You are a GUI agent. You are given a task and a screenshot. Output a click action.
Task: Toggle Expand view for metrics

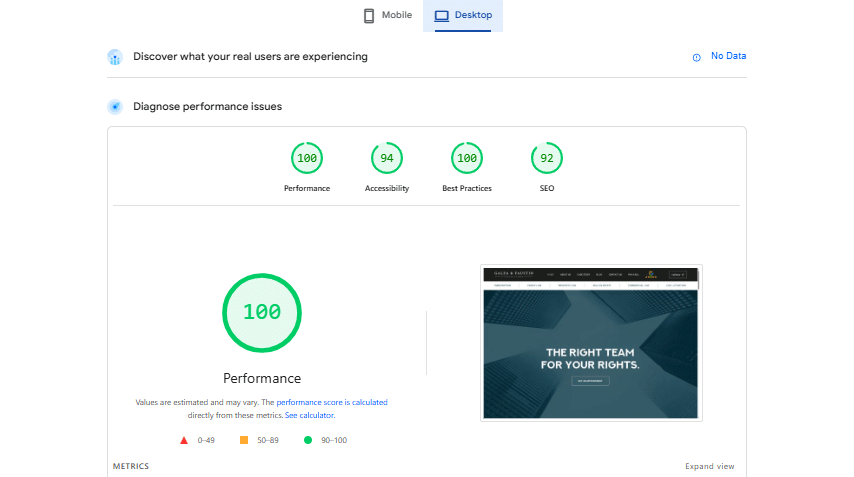[709, 466]
